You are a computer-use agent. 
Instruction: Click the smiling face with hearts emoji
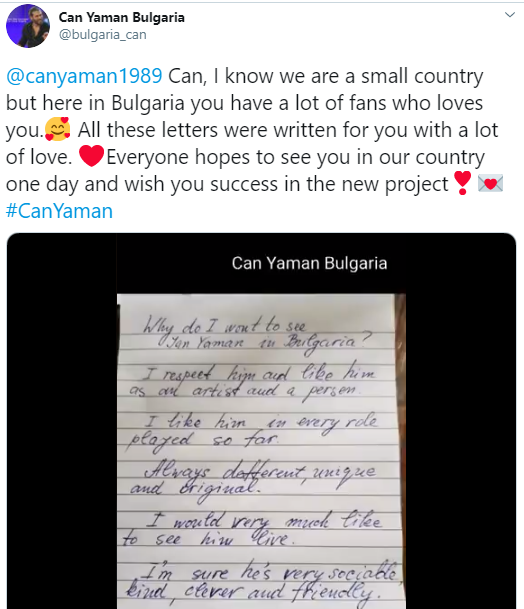click(x=57, y=129)
